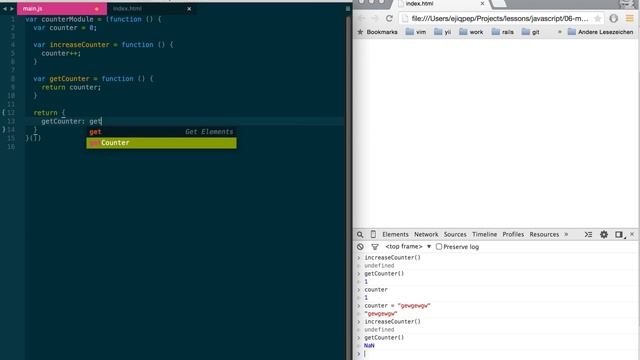640x360 pixels.
Task: Close the DevTools panel
Action: [x=632, y=234]
